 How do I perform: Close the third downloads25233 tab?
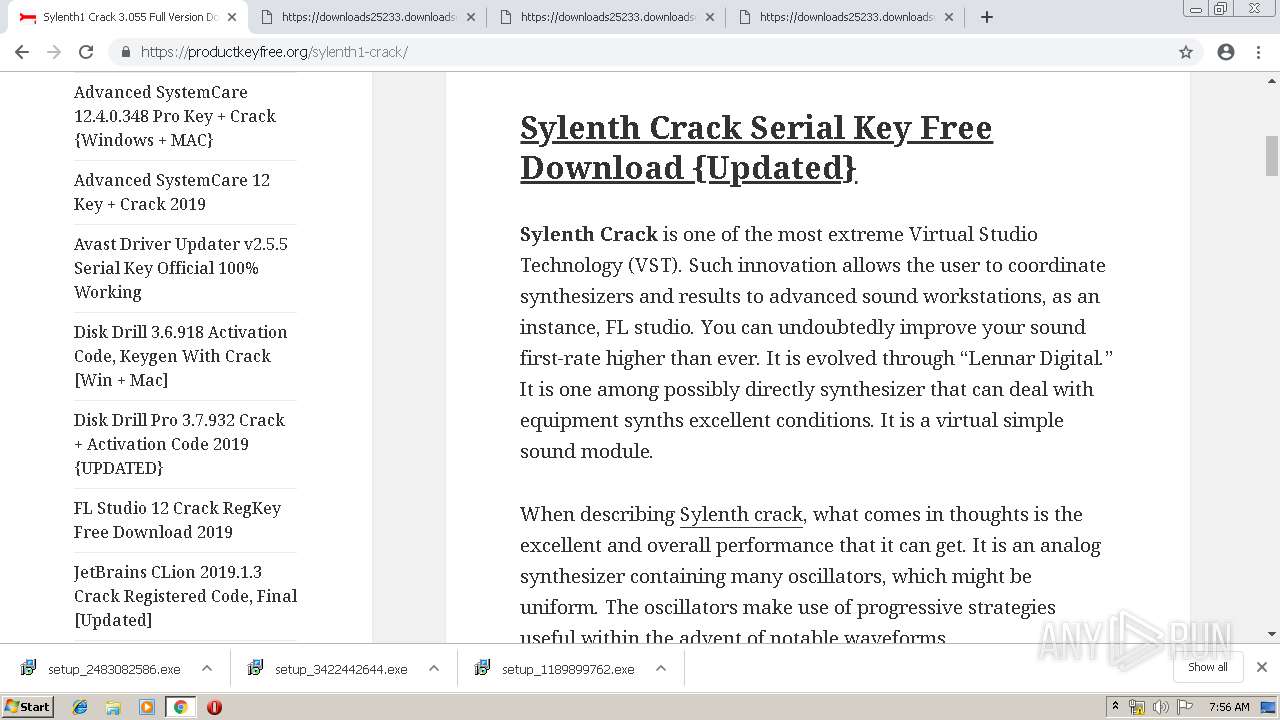pos(710,17)
